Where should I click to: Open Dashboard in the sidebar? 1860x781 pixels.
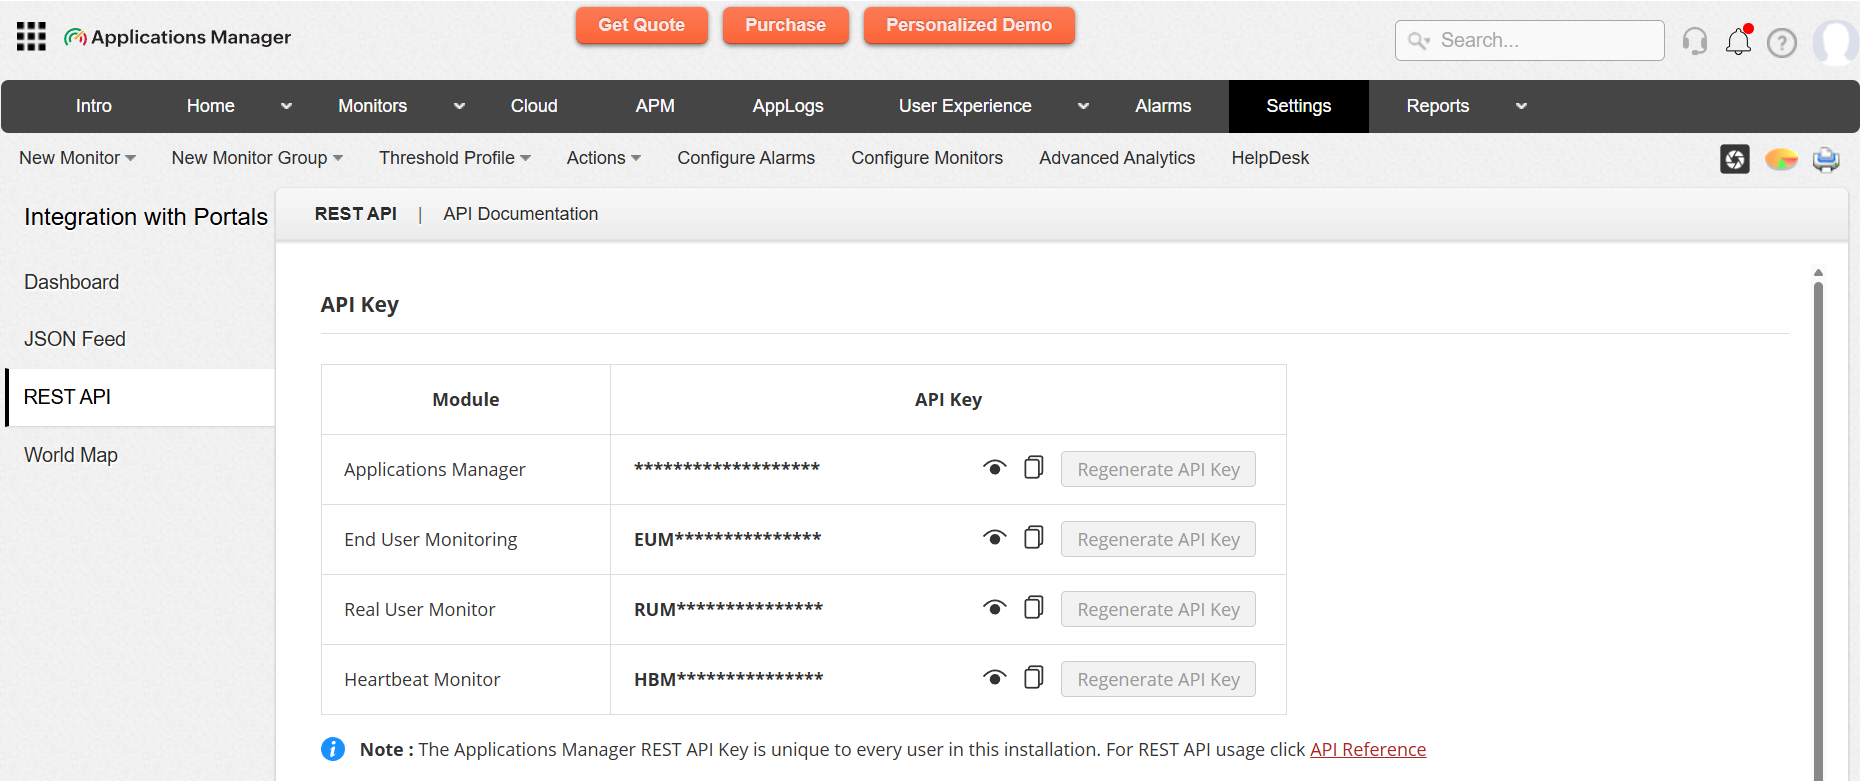[72, 282]
